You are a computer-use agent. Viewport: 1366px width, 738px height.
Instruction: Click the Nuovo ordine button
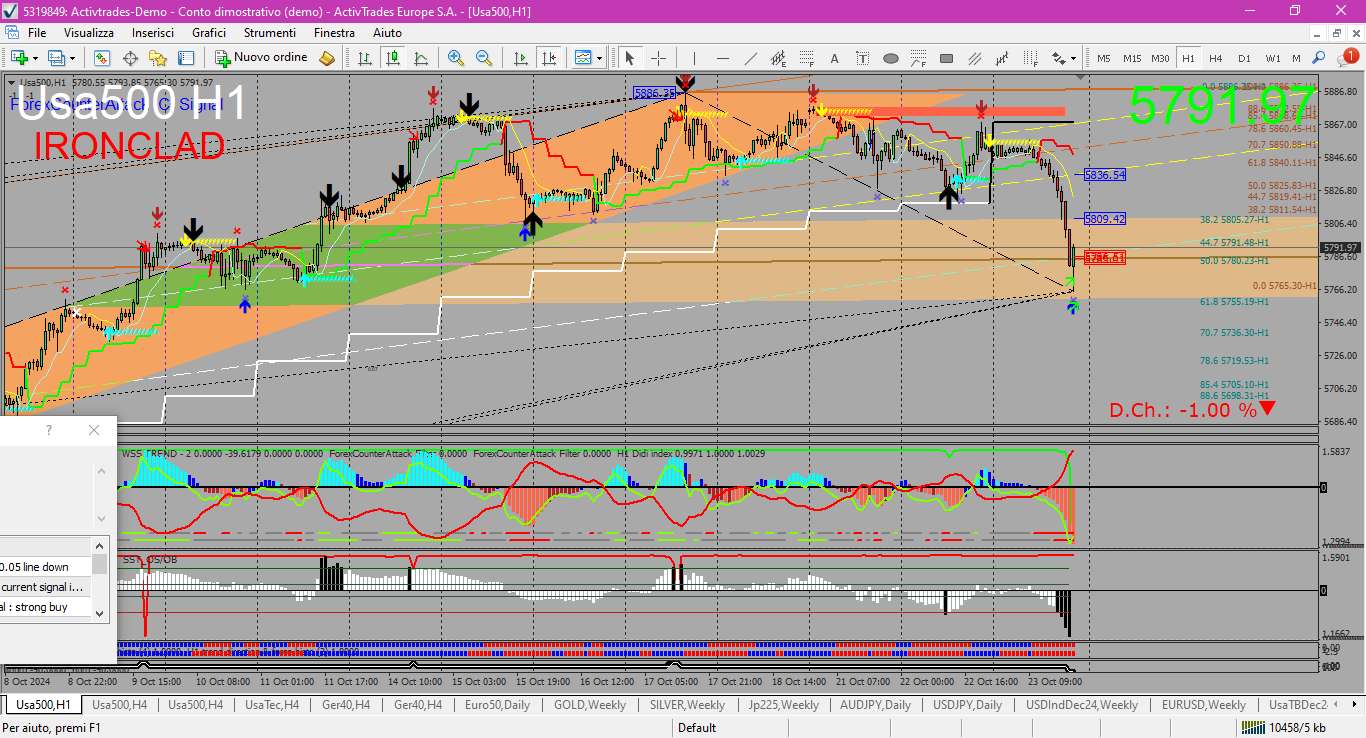point(262,58)
